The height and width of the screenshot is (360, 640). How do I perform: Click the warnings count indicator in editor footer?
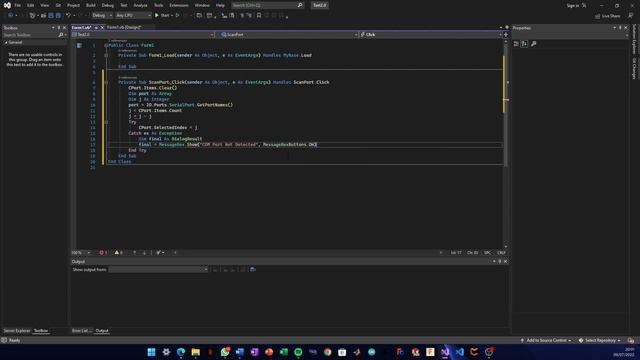click(x=119, y=253)
